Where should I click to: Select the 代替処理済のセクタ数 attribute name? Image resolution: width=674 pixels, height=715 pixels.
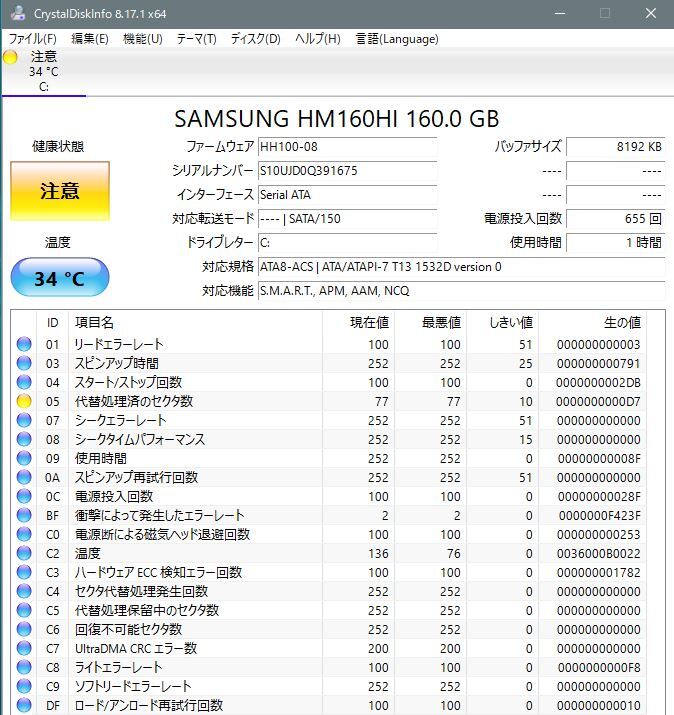(134, 401)
